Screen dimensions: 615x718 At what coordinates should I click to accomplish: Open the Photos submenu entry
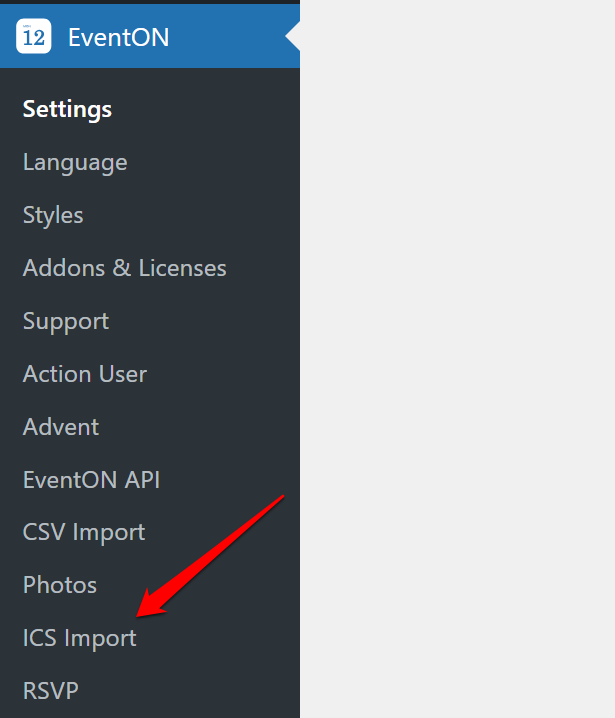pyautogui.click(x=60, y=585)
